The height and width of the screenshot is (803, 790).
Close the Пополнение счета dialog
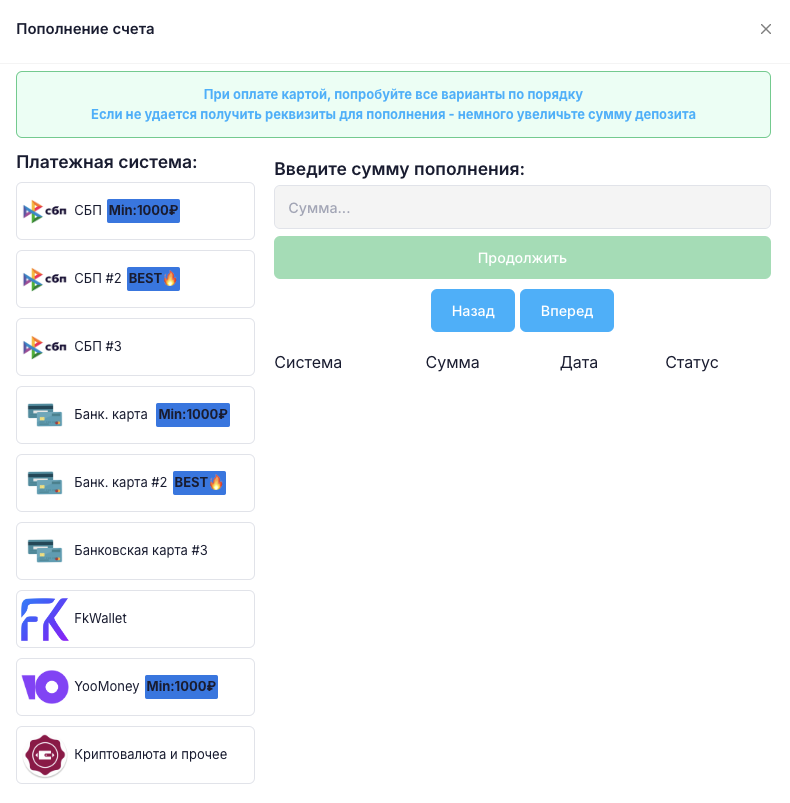click(x=766, y=29)
